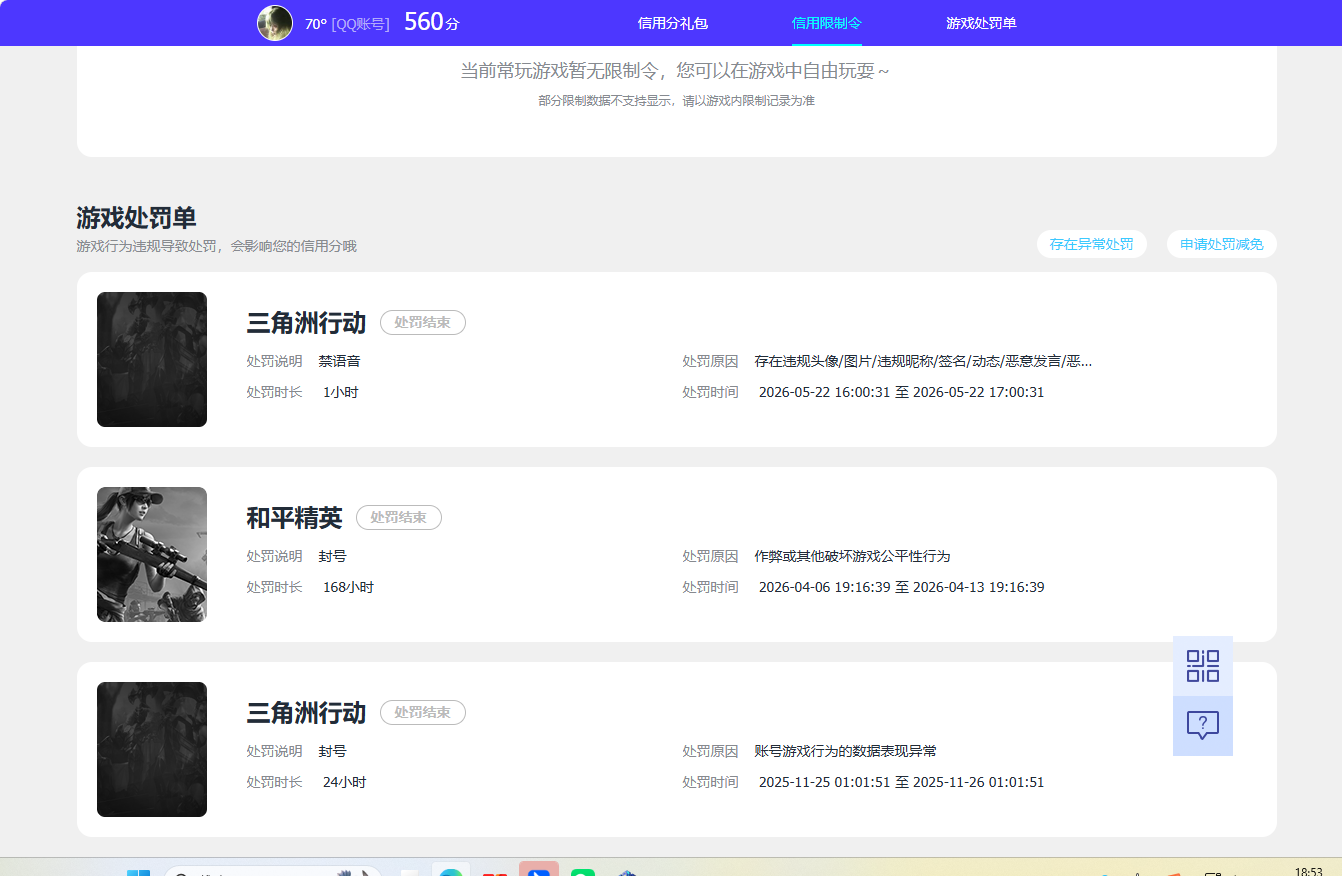Open cover of 三角洲行动 24小时 封号 card
This screenshot has height=876, width=1342.
[152, 749]
